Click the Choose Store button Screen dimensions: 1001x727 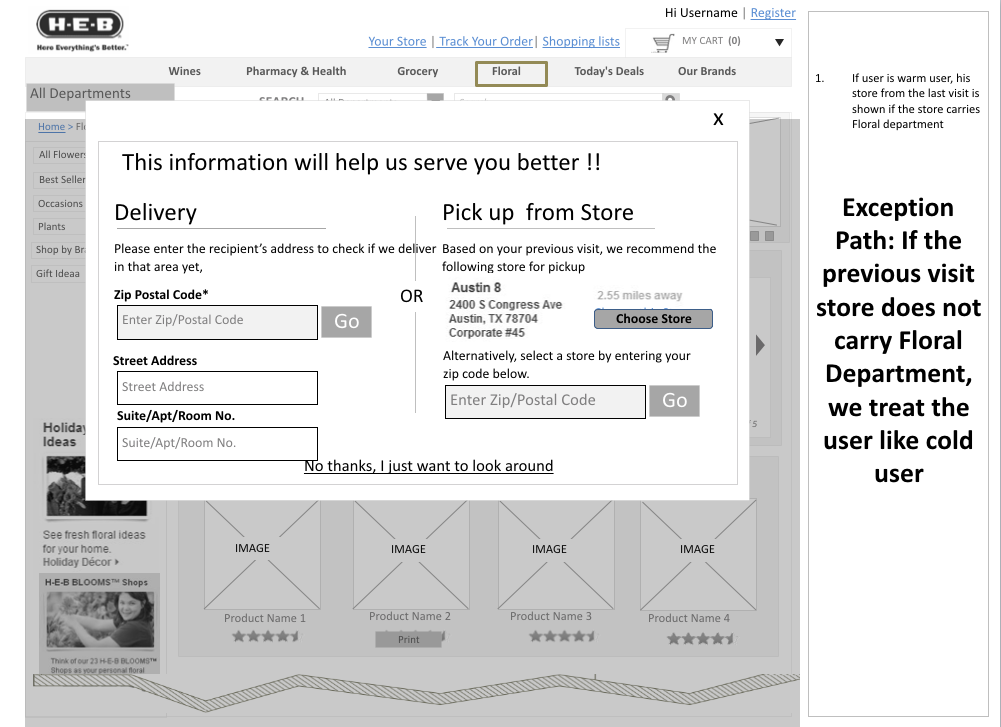653,319
